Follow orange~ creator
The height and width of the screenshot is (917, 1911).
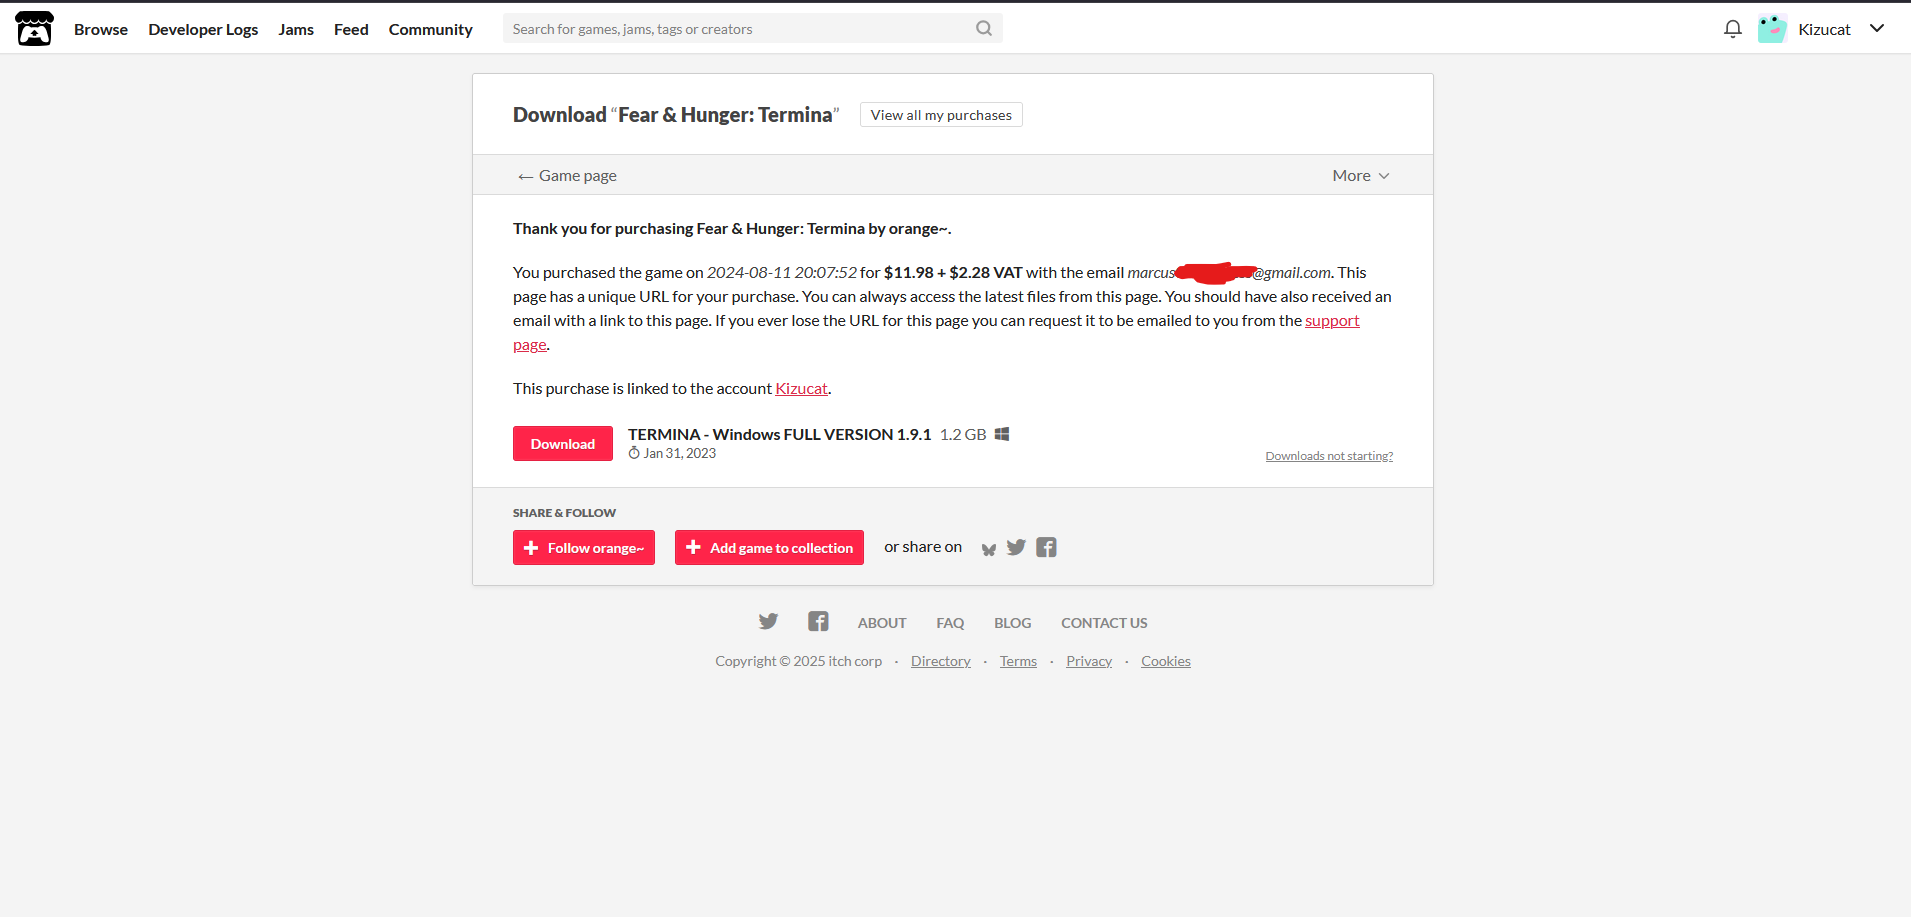point(584,548)
